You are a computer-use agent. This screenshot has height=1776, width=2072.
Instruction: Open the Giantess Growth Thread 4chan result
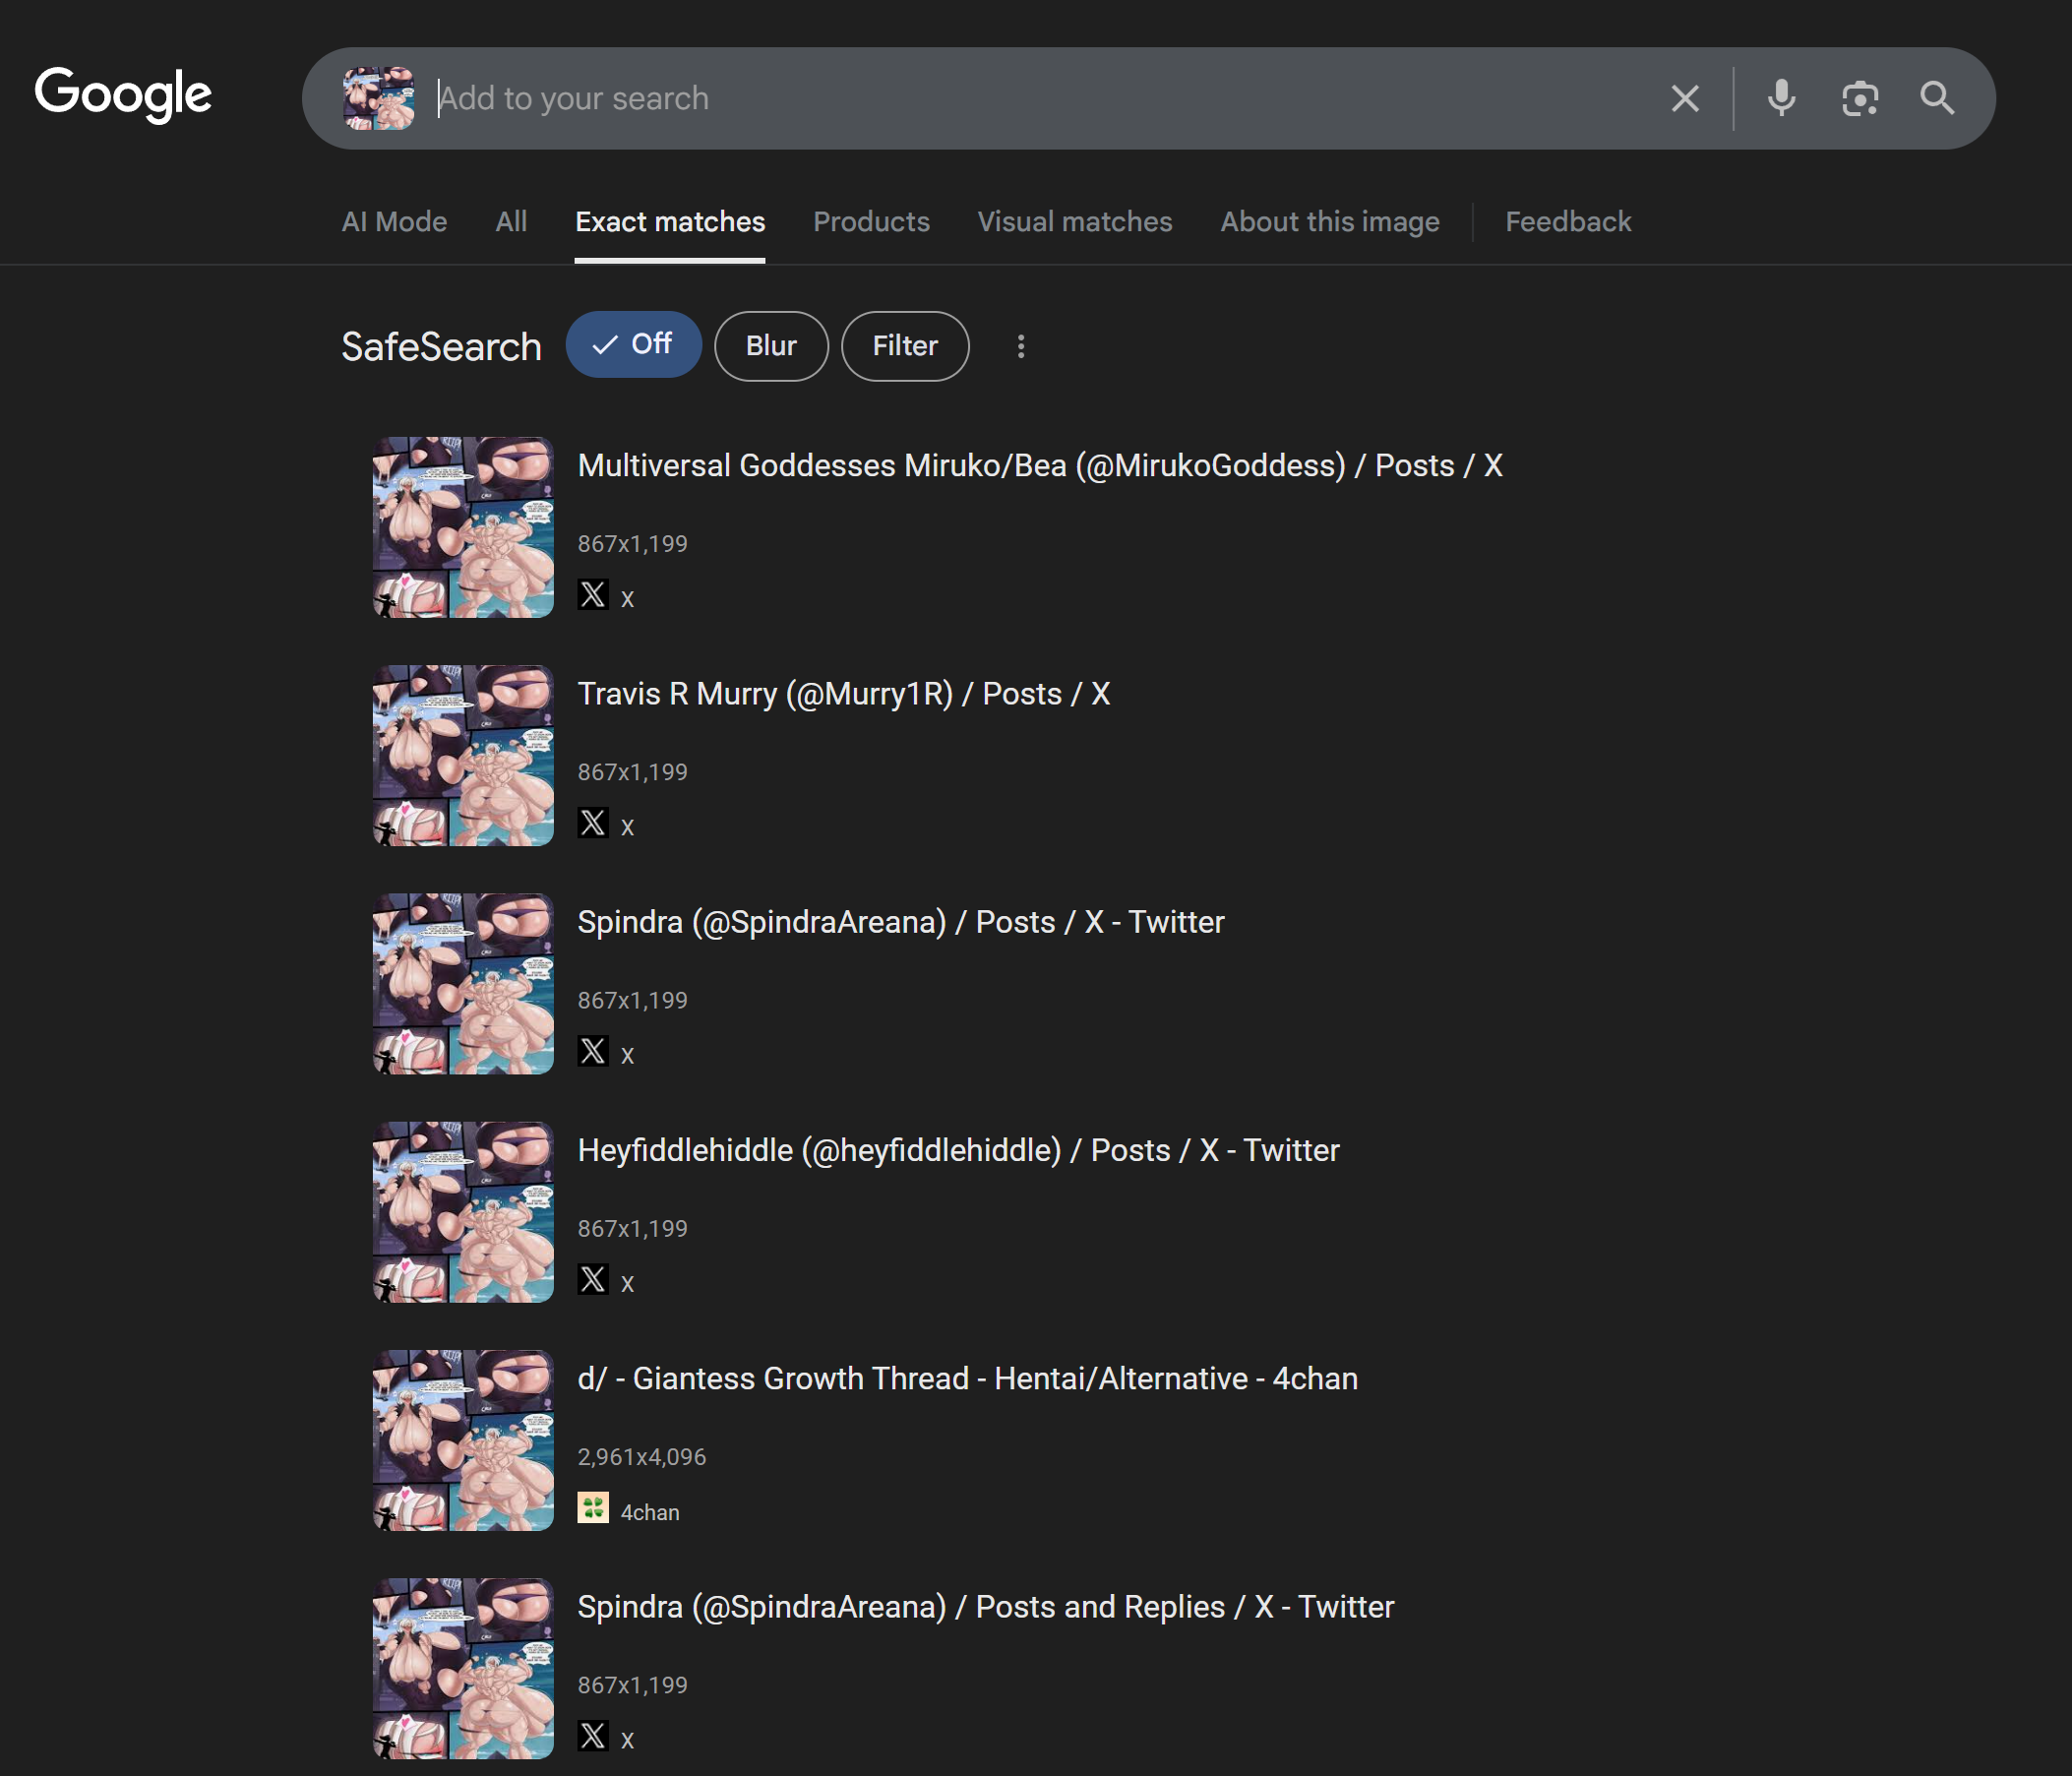967,1378
